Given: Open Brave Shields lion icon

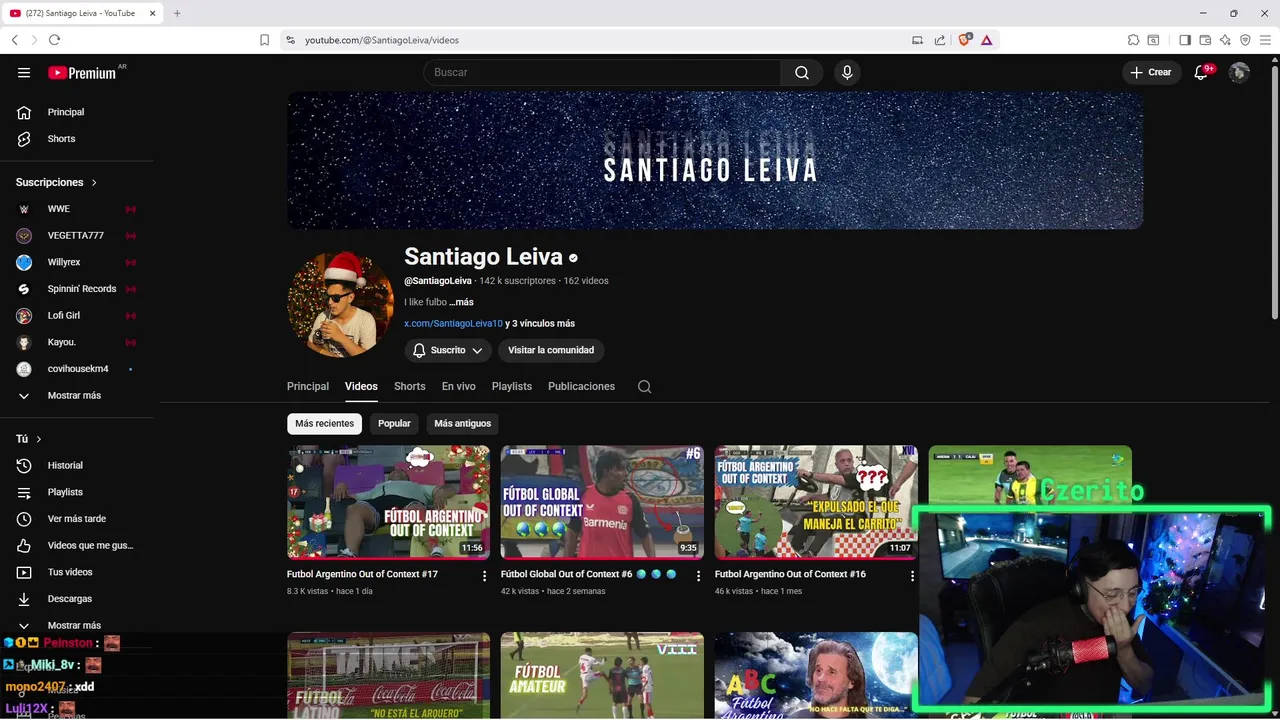Looking at the screenshot, I should click(965, 40).
